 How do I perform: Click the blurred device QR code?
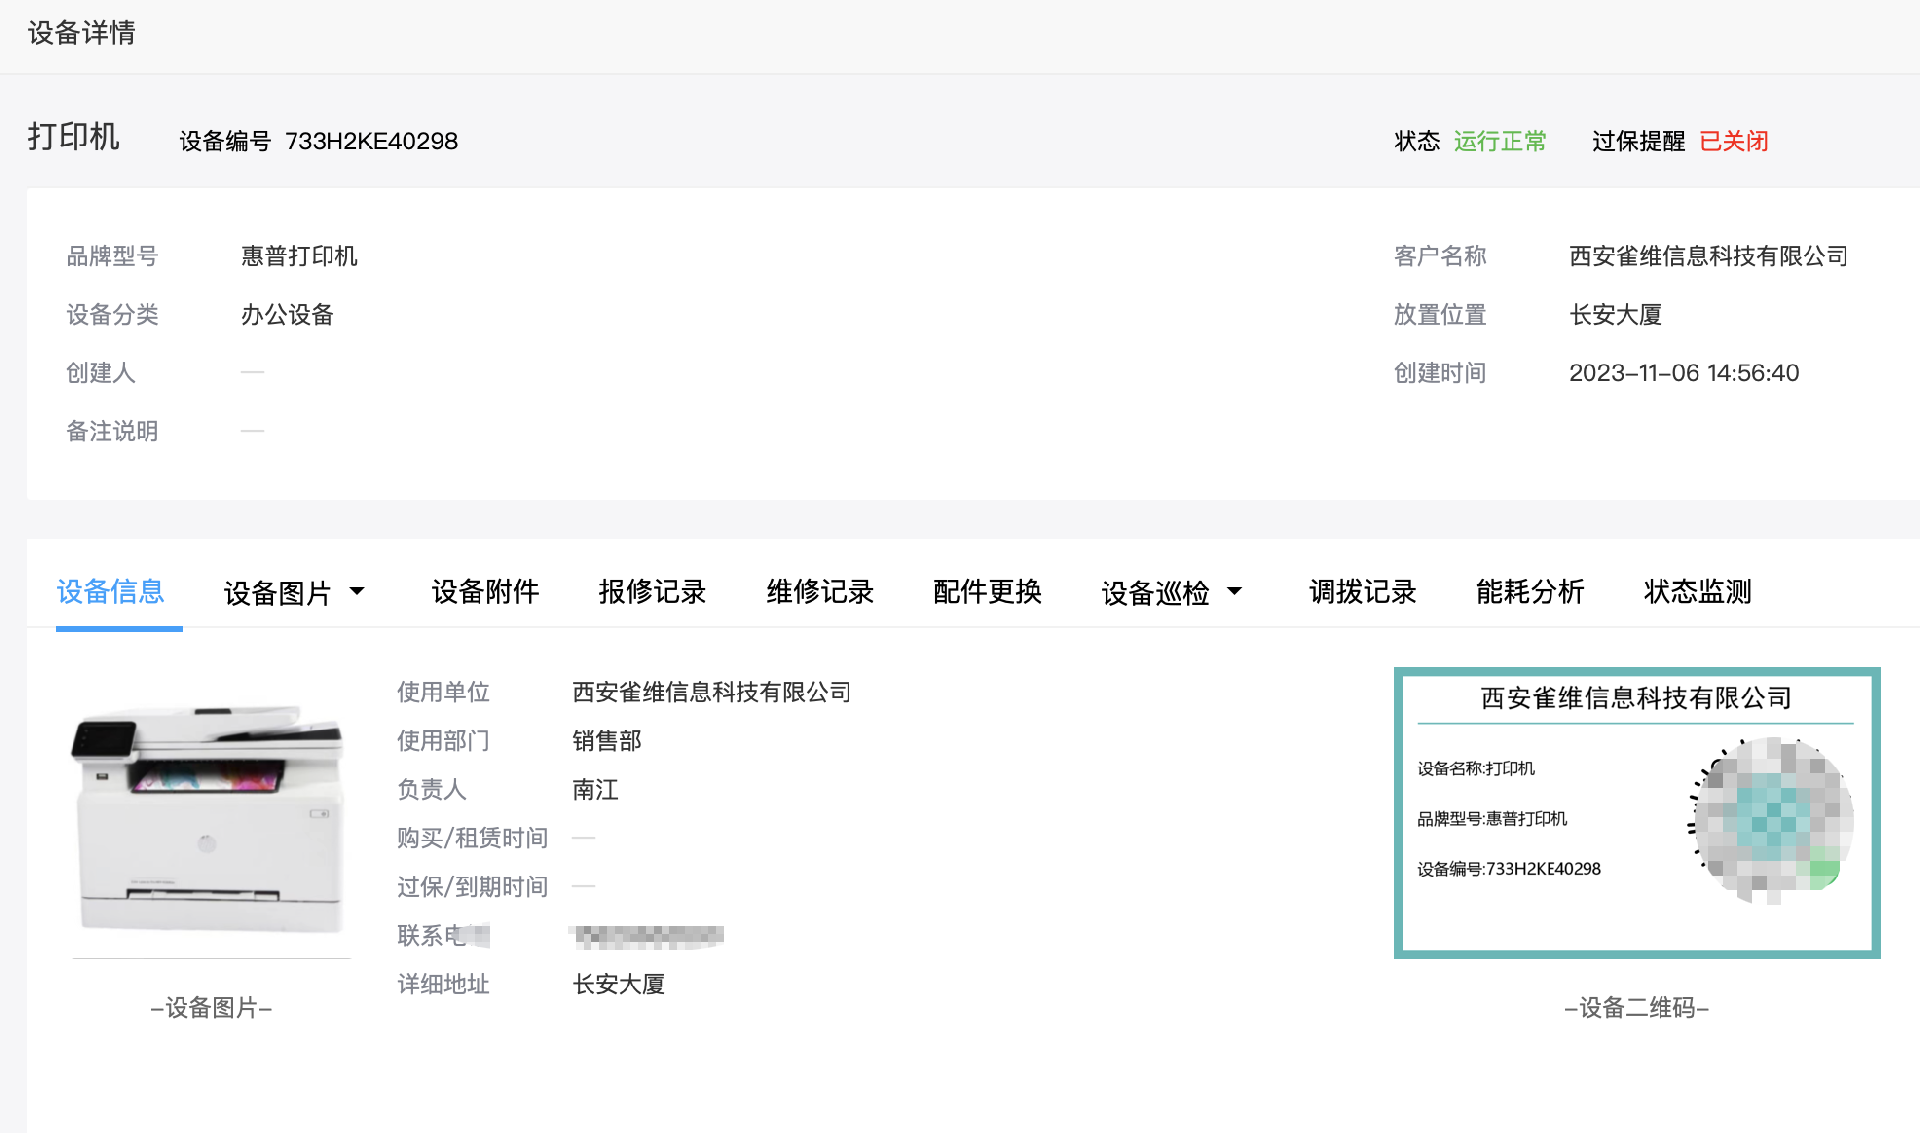coord(1771,820)
